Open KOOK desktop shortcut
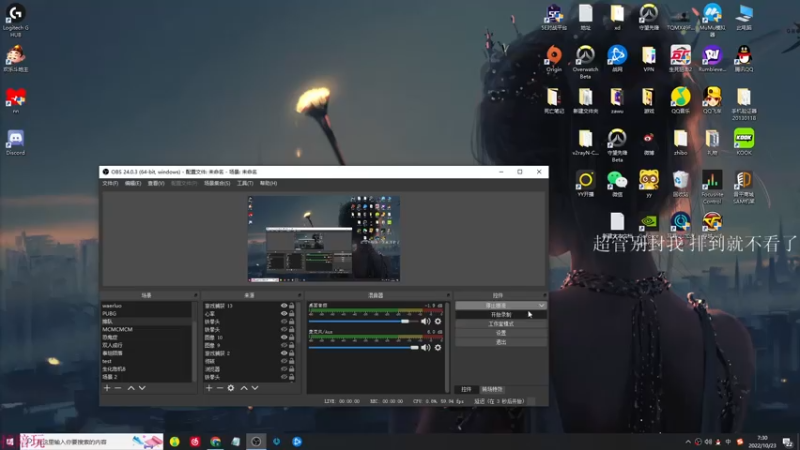This screenshot has height=450, width=800. pos(744,142)
